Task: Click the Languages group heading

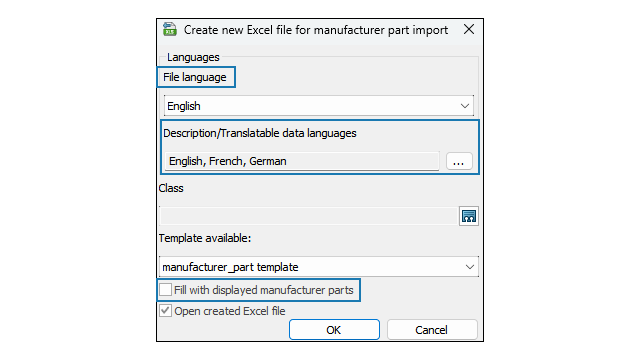Action: click(x=193, y=57)
